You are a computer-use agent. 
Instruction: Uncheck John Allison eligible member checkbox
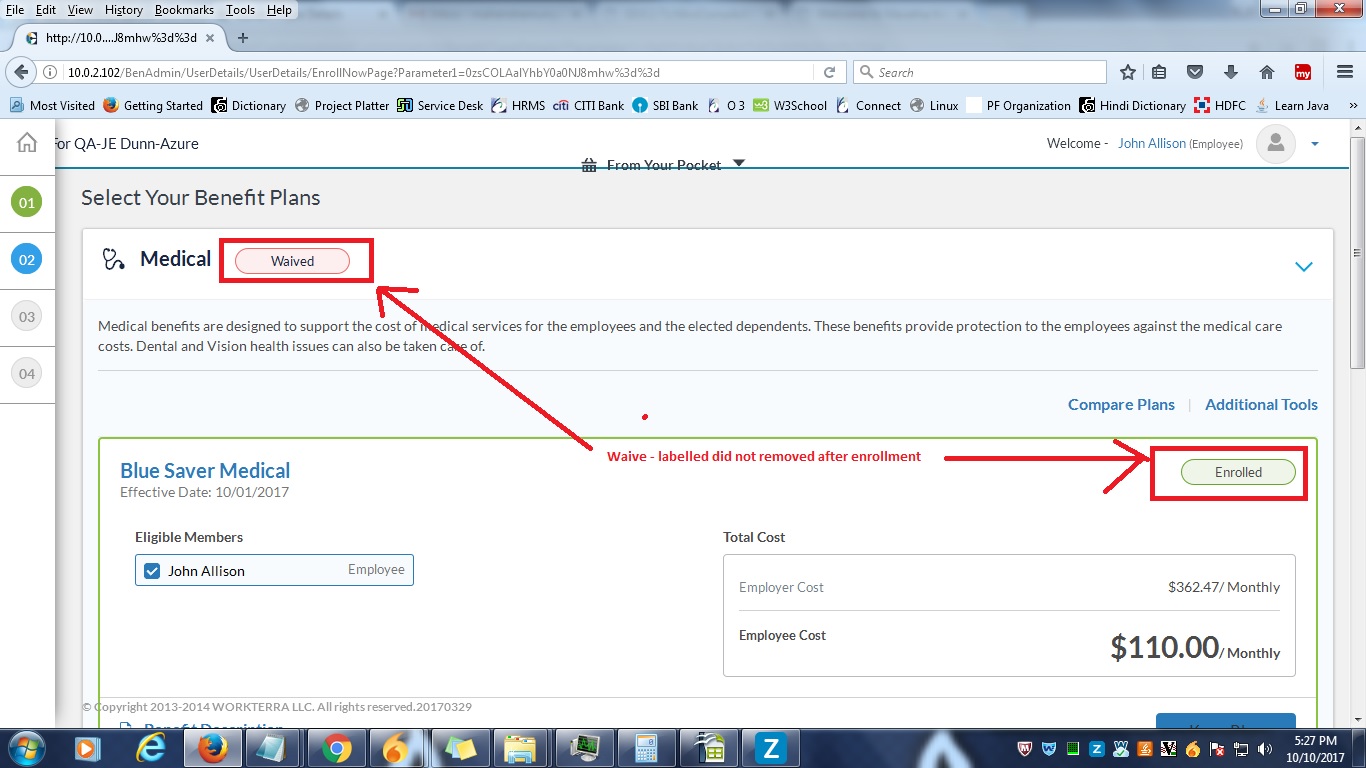point(152,571)
